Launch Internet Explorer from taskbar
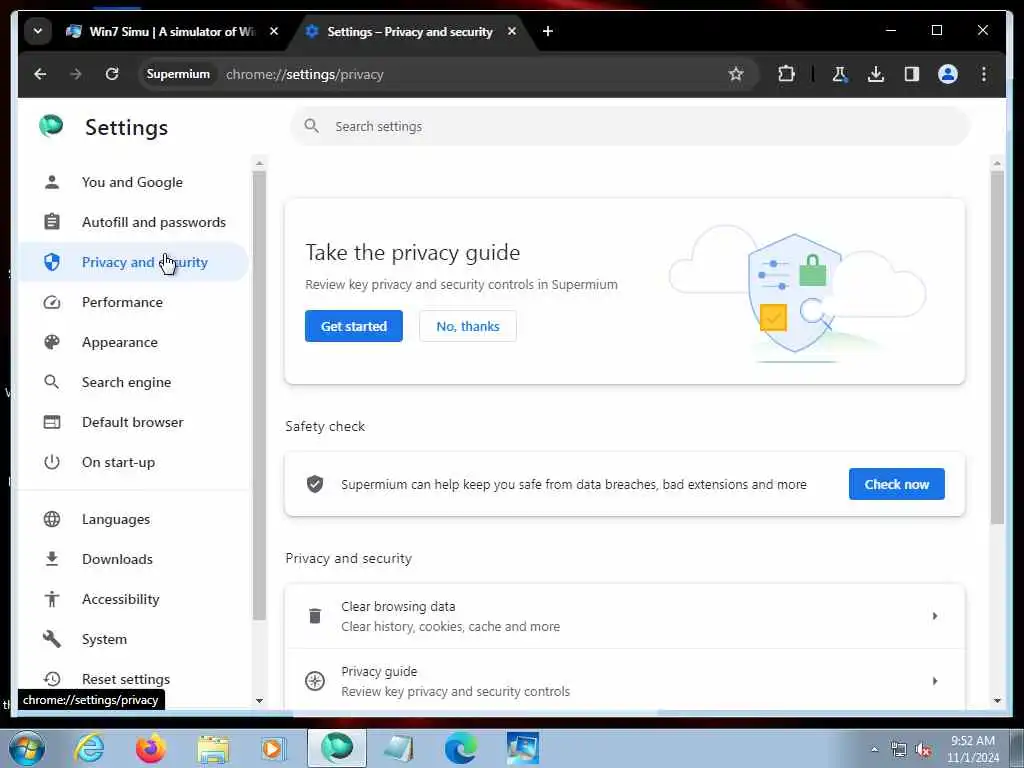 89,748
